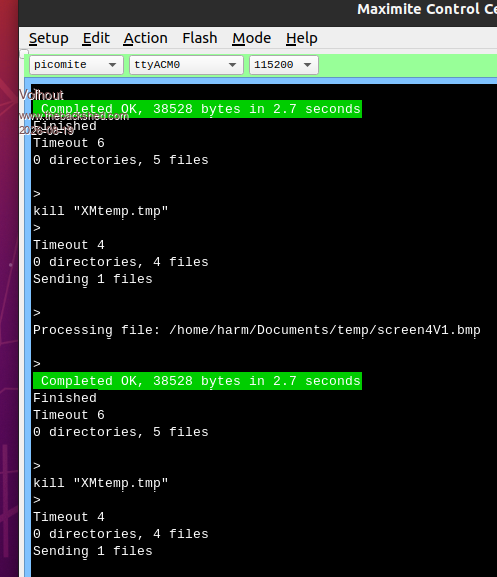This screenshot has width=497, height=577.
Task: Expand the 115200 baud rate dropdown
Action: point(284,65)
